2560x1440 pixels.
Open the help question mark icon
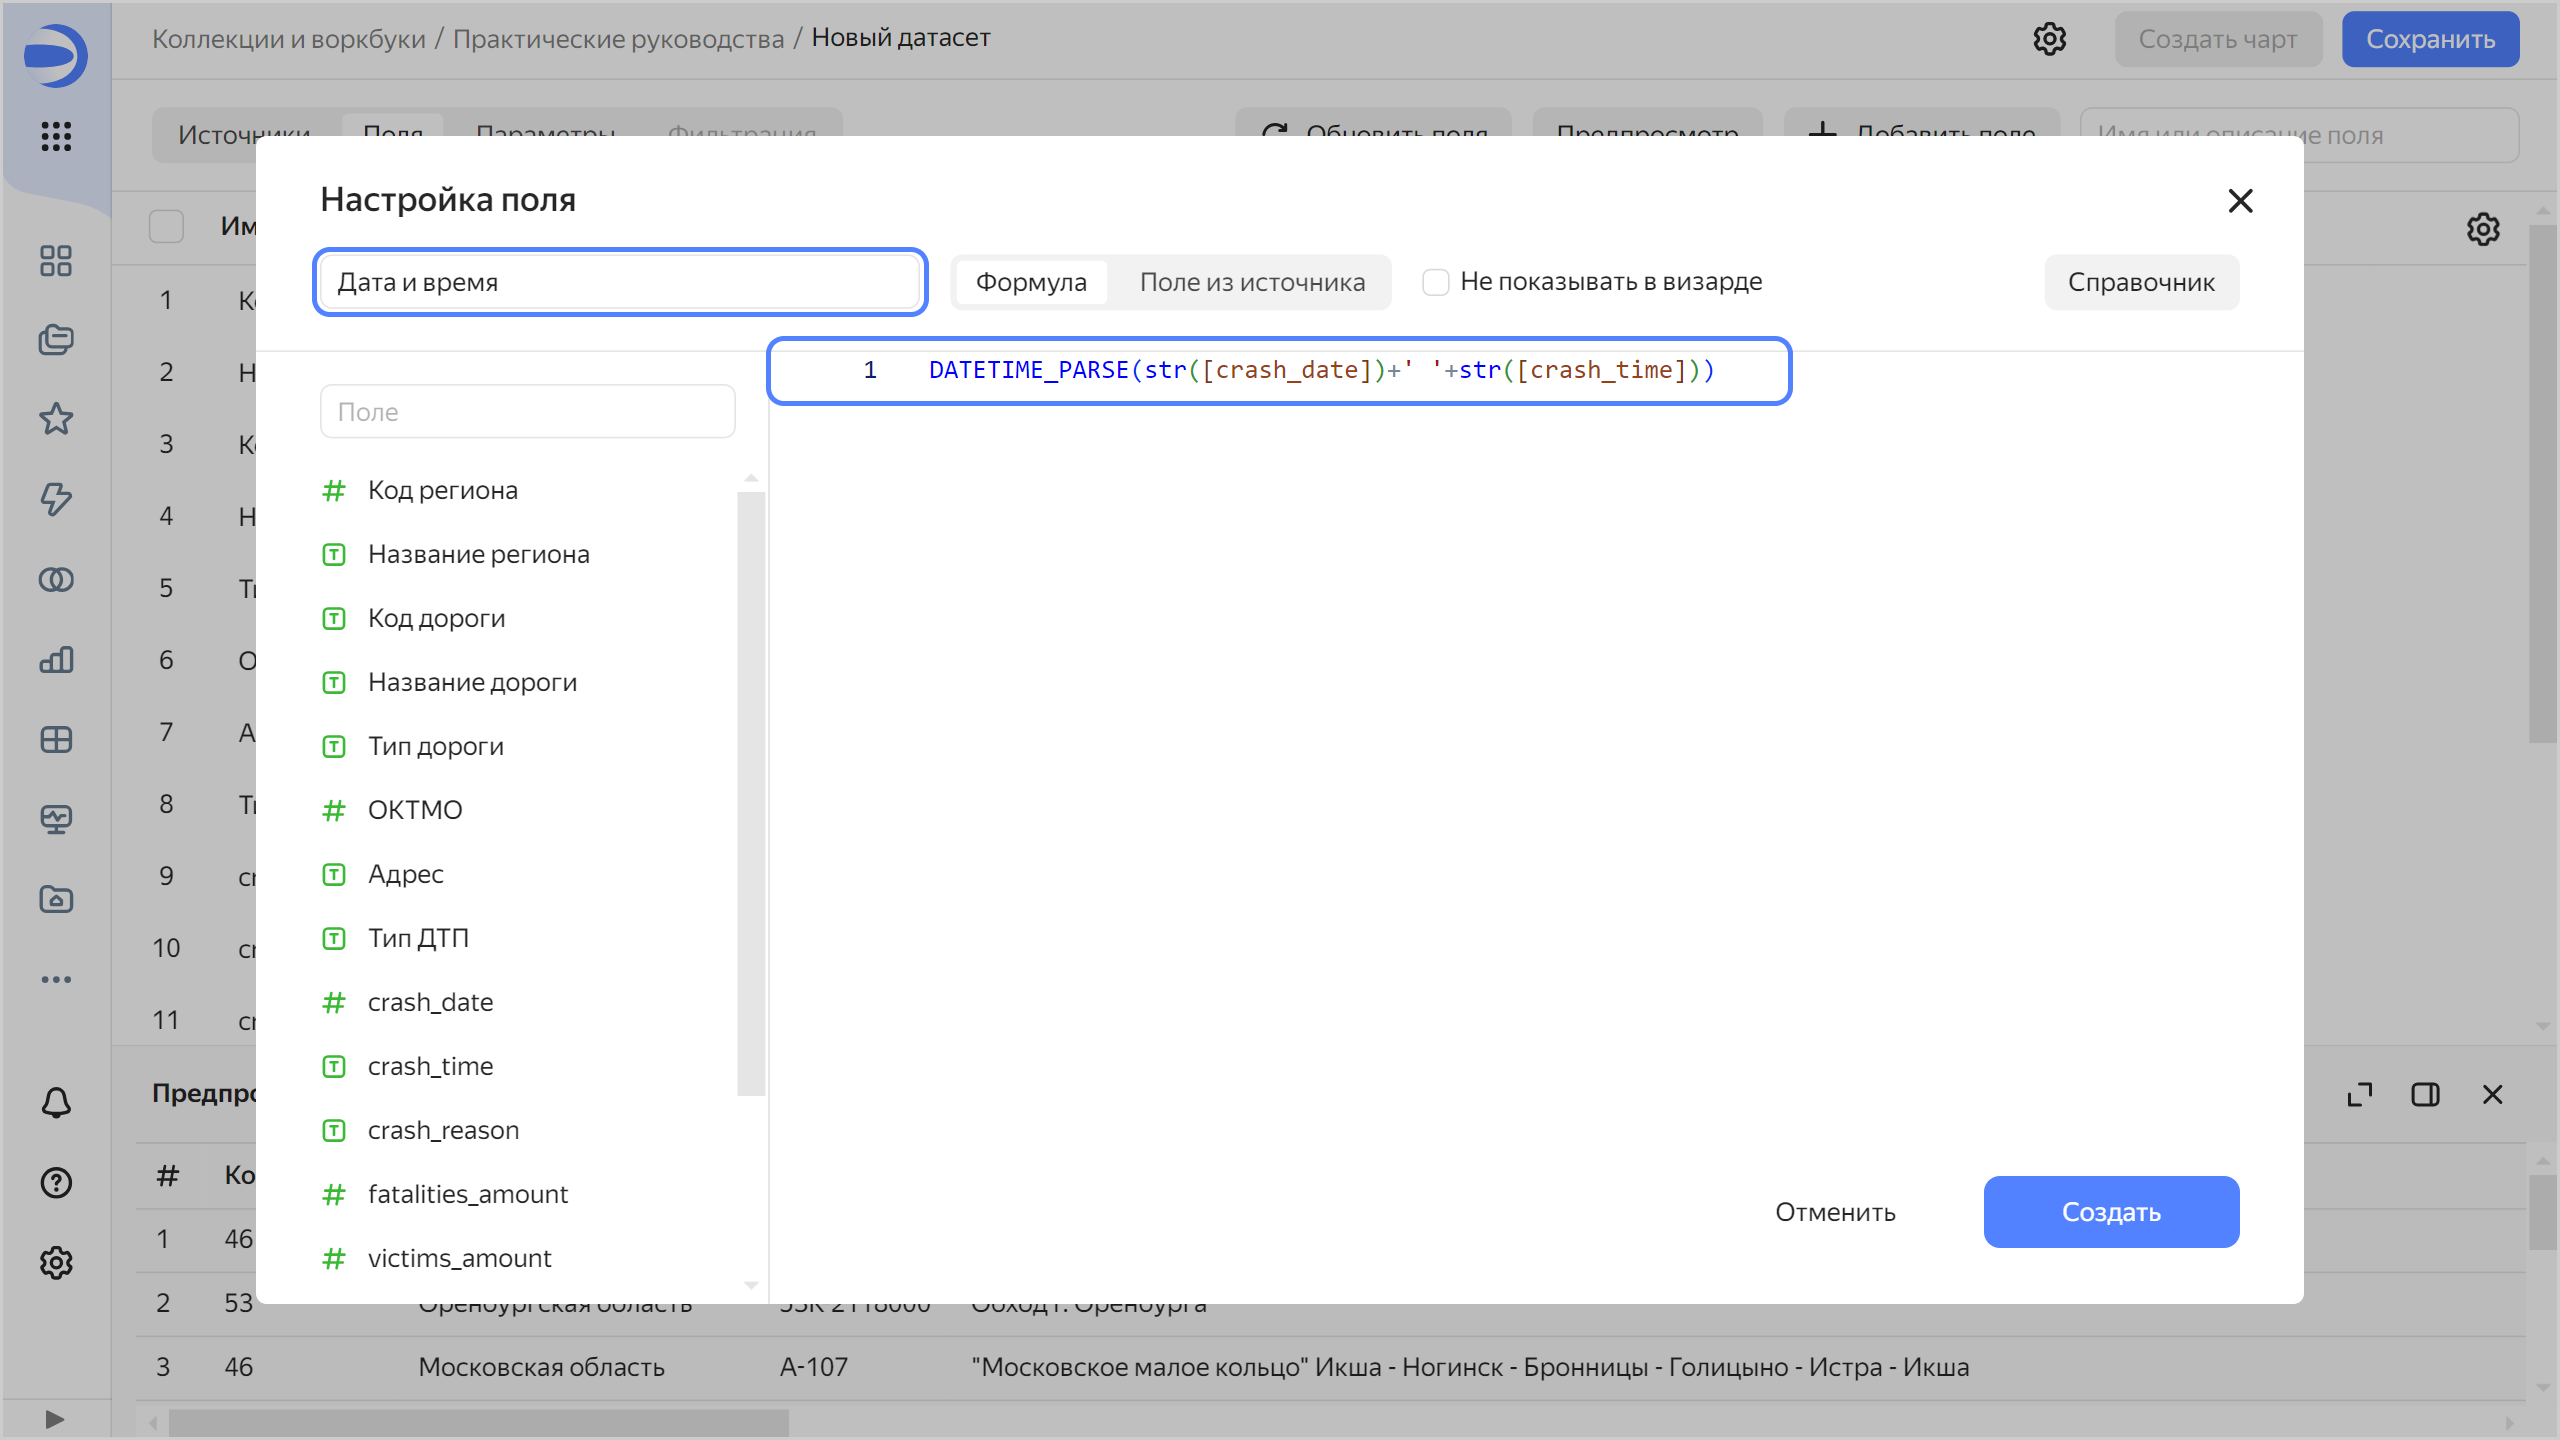click(x=56, y=1183)
